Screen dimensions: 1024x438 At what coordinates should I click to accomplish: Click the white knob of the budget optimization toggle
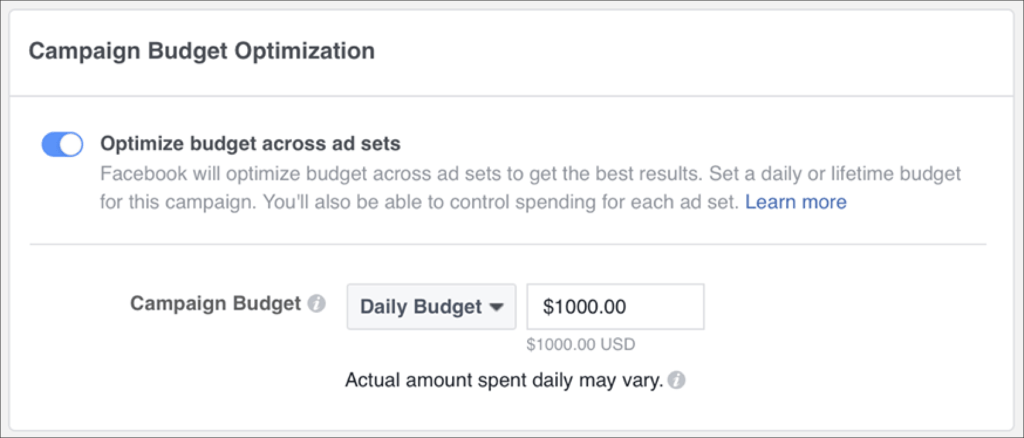[x=72, y=144]
